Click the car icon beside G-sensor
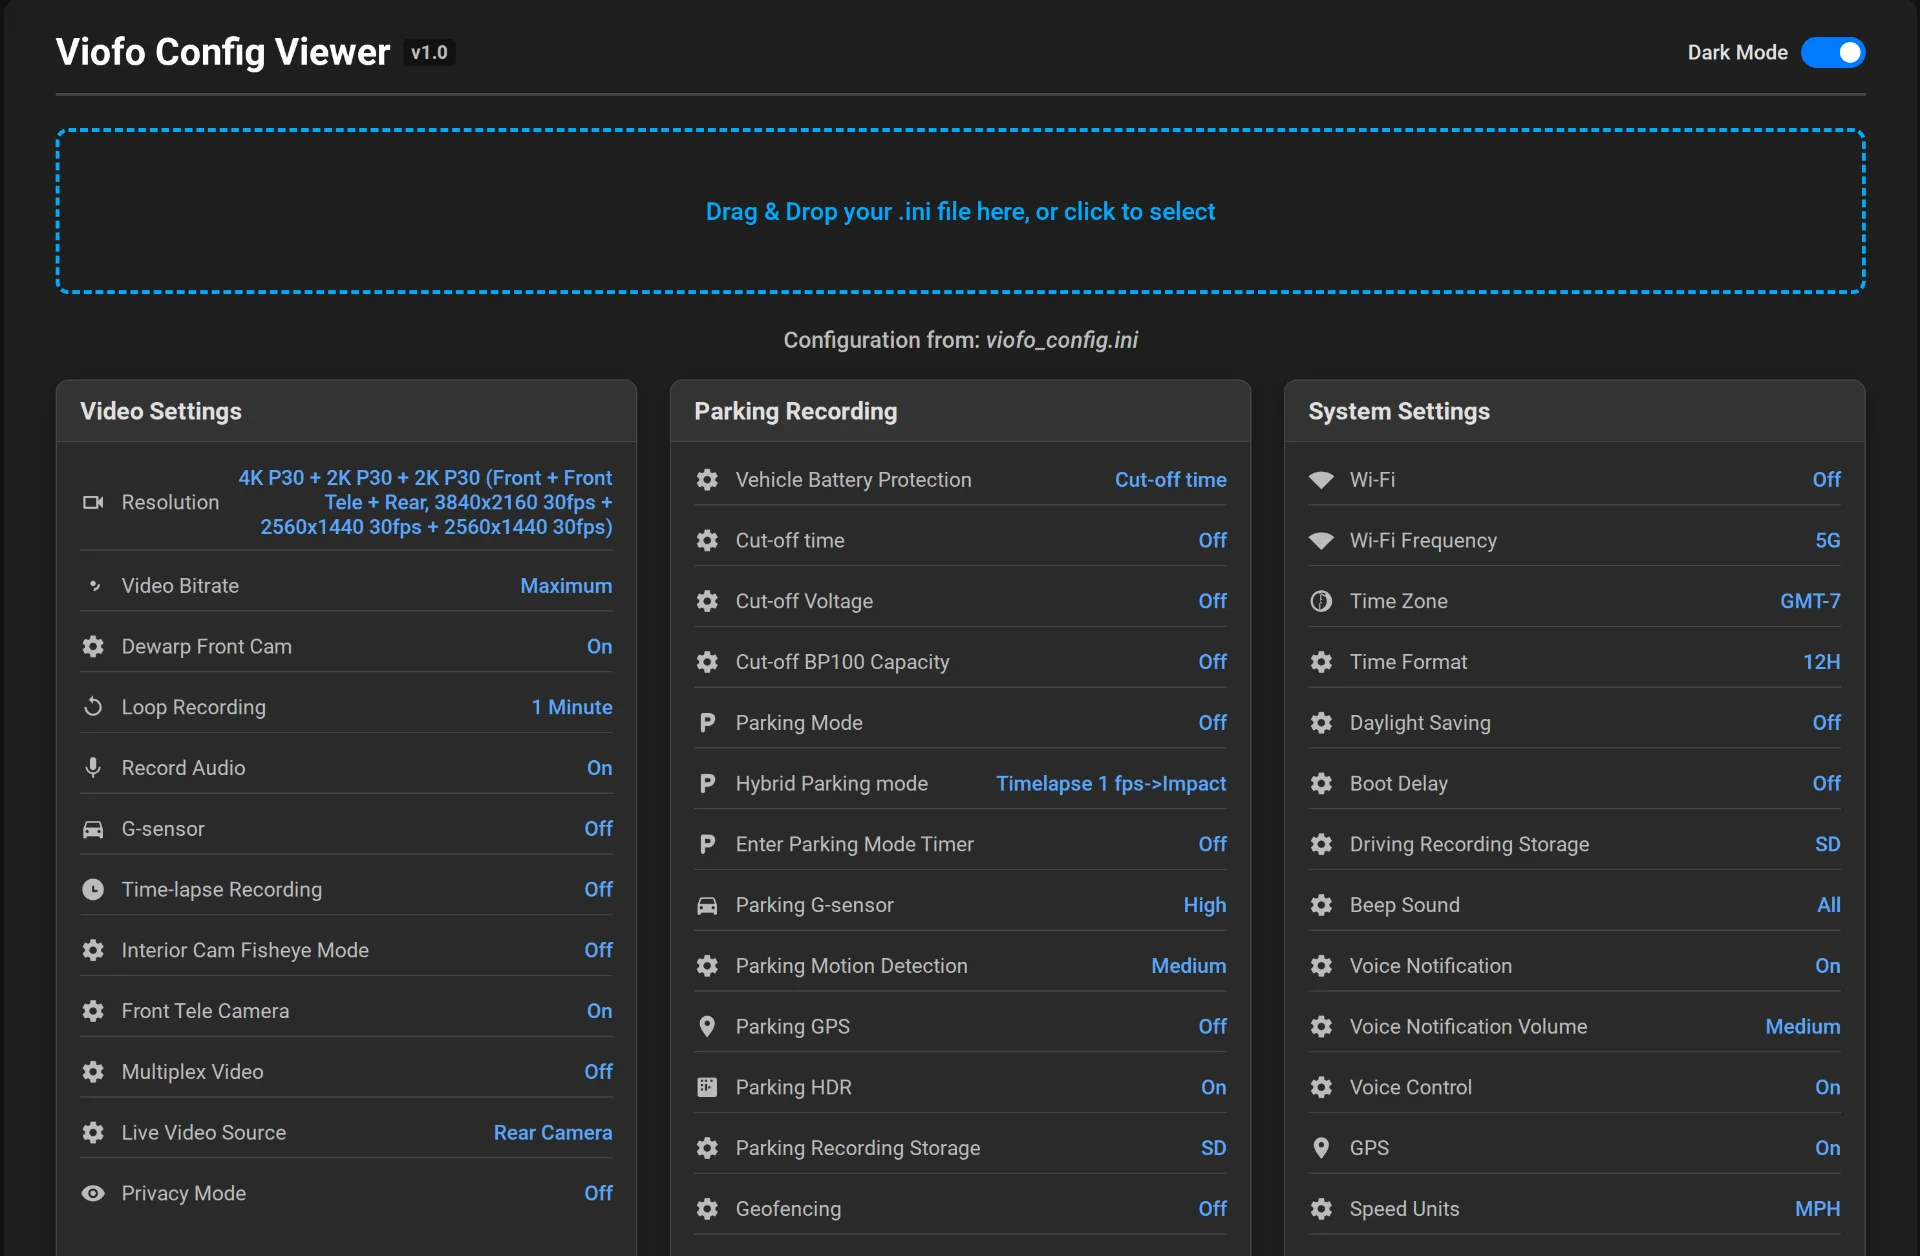This screenshot has width=1920, height=1256. (93, 829)
